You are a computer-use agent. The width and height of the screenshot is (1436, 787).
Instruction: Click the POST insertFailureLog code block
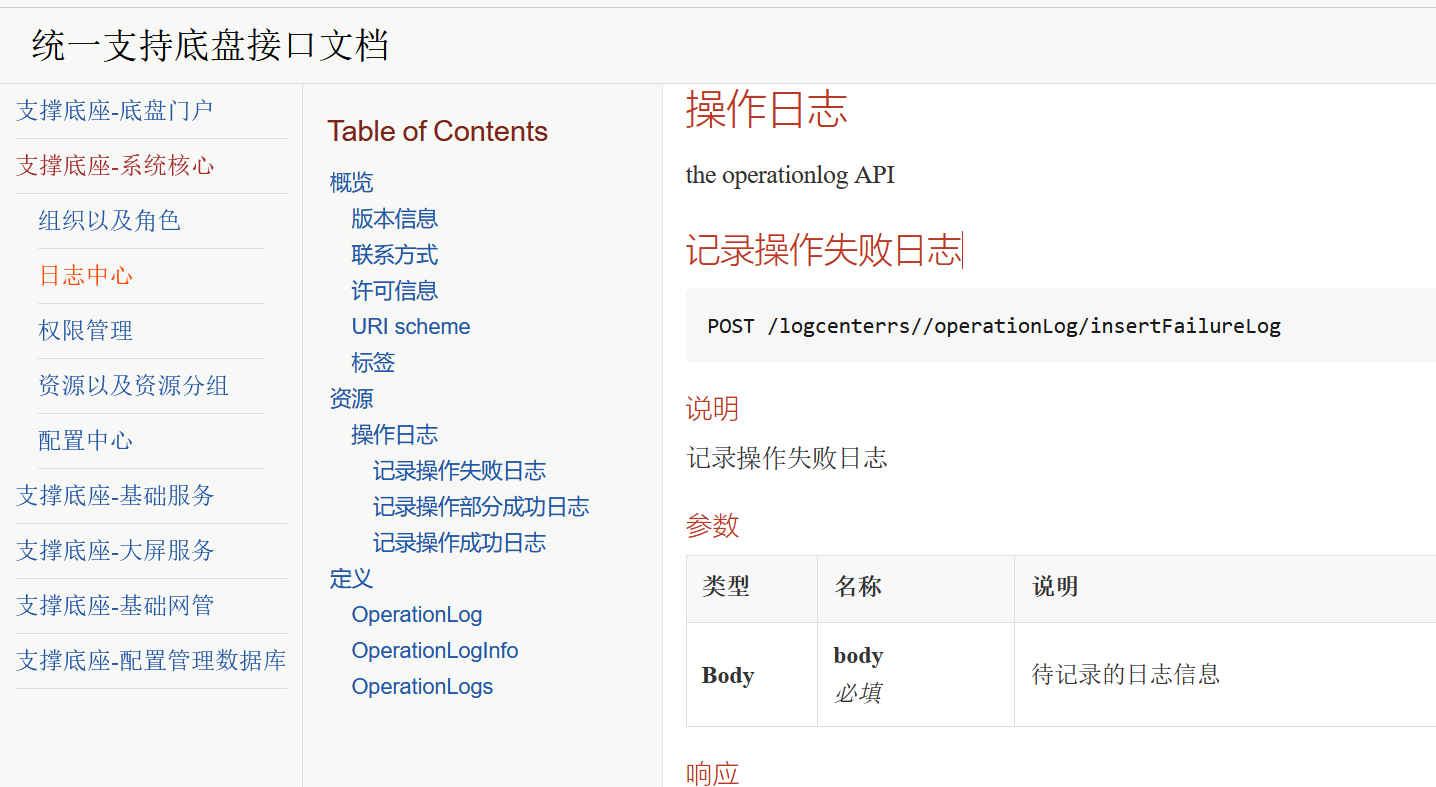[993, 326]
